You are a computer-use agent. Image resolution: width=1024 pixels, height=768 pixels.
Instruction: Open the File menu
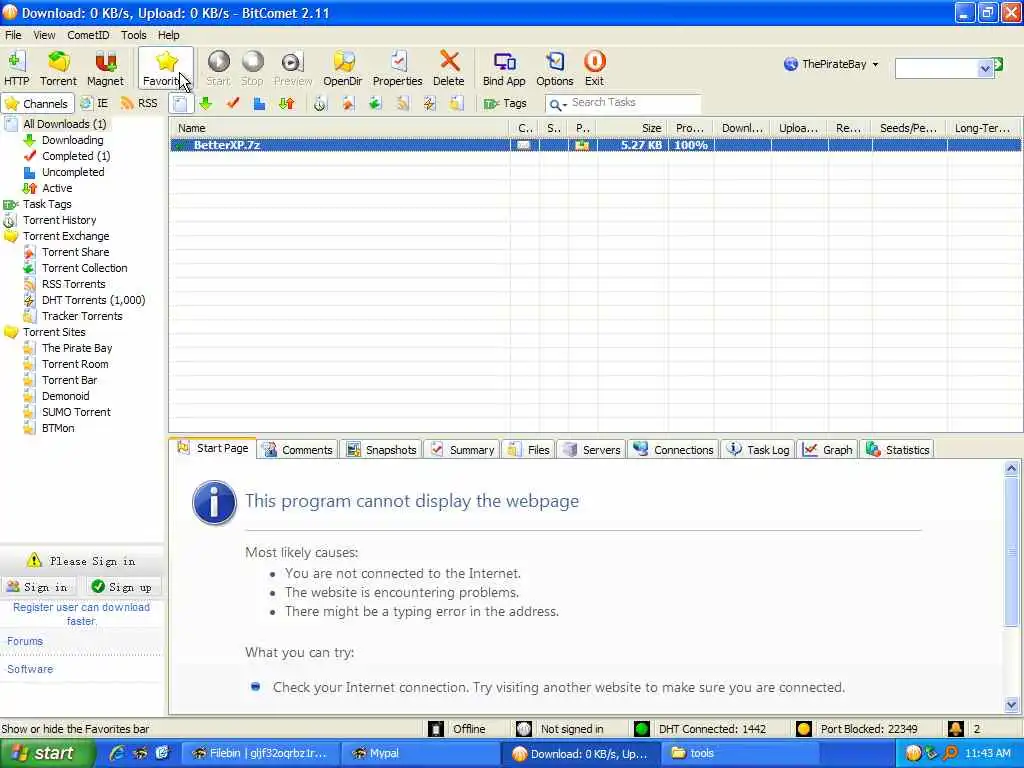pyautogui.click(x=13, y=35)
